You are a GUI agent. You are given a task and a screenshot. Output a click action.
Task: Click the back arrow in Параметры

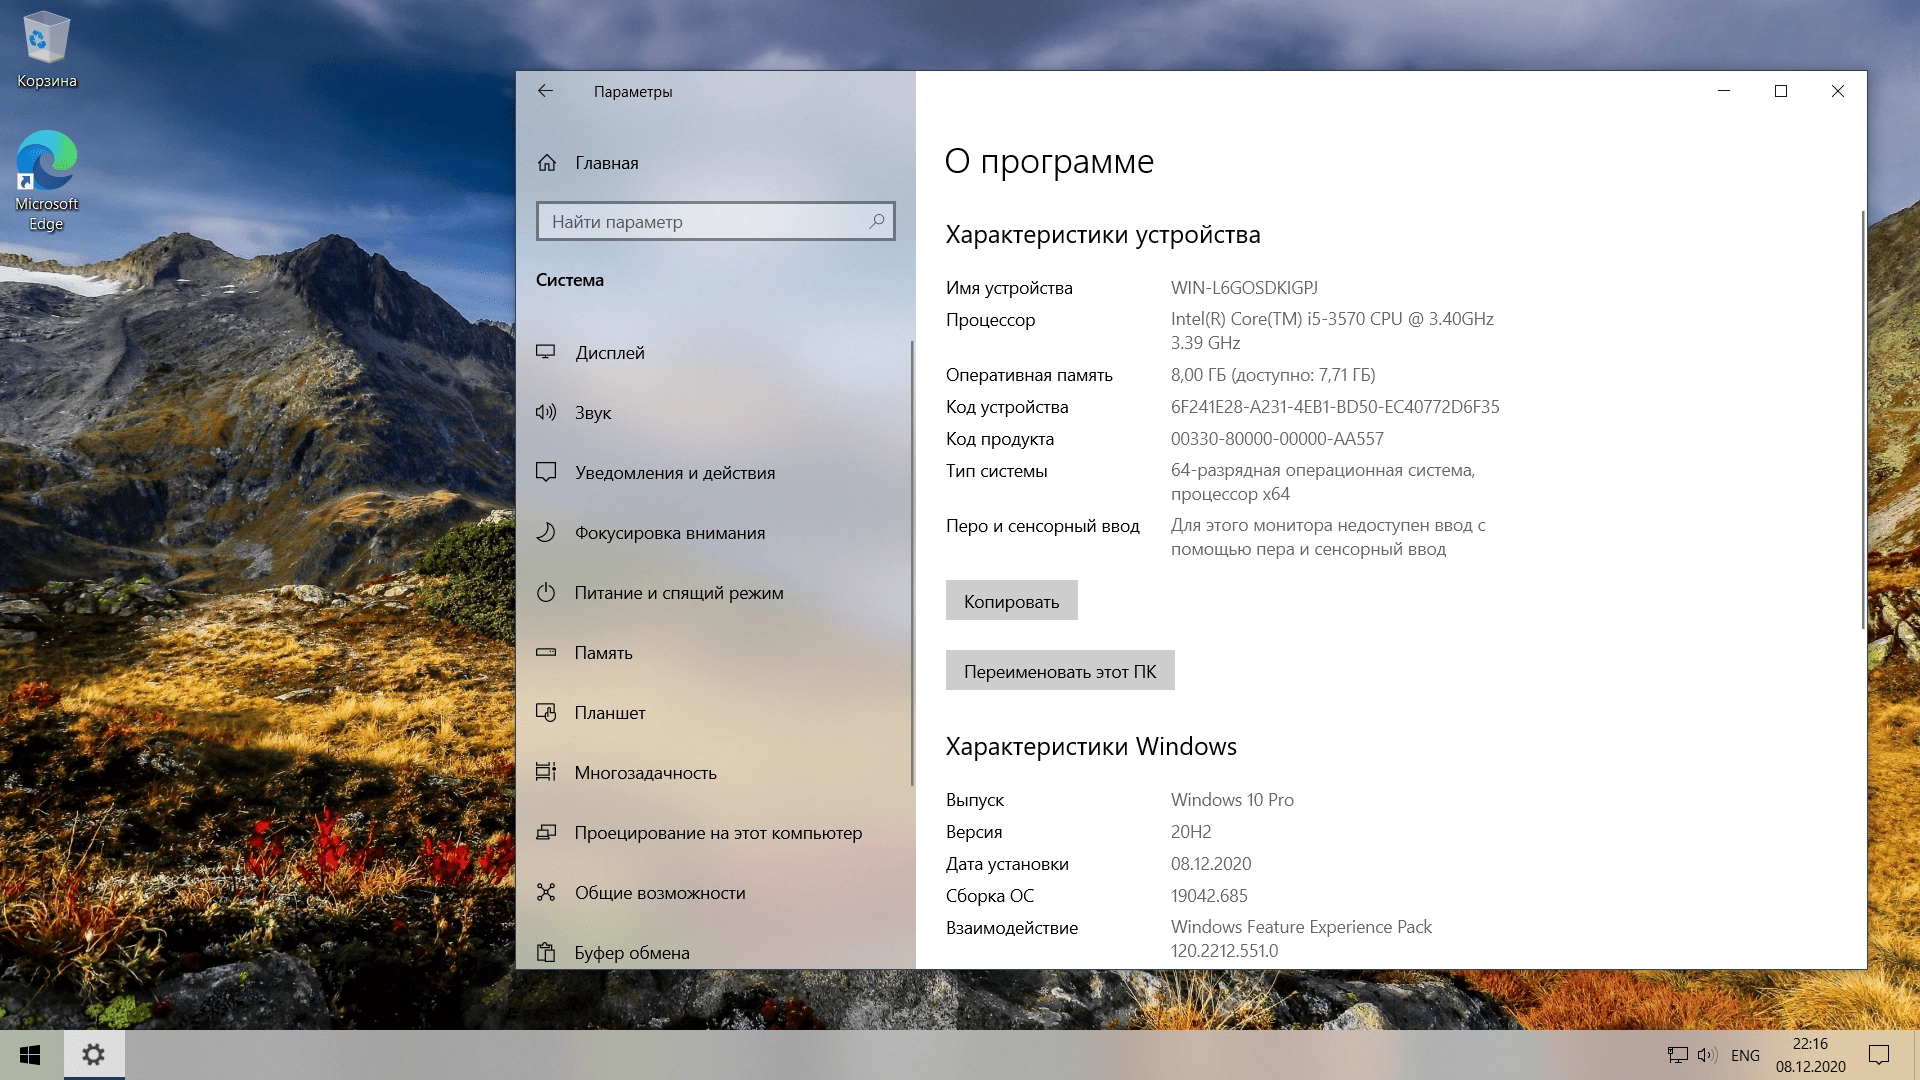(x=545, y=91)
